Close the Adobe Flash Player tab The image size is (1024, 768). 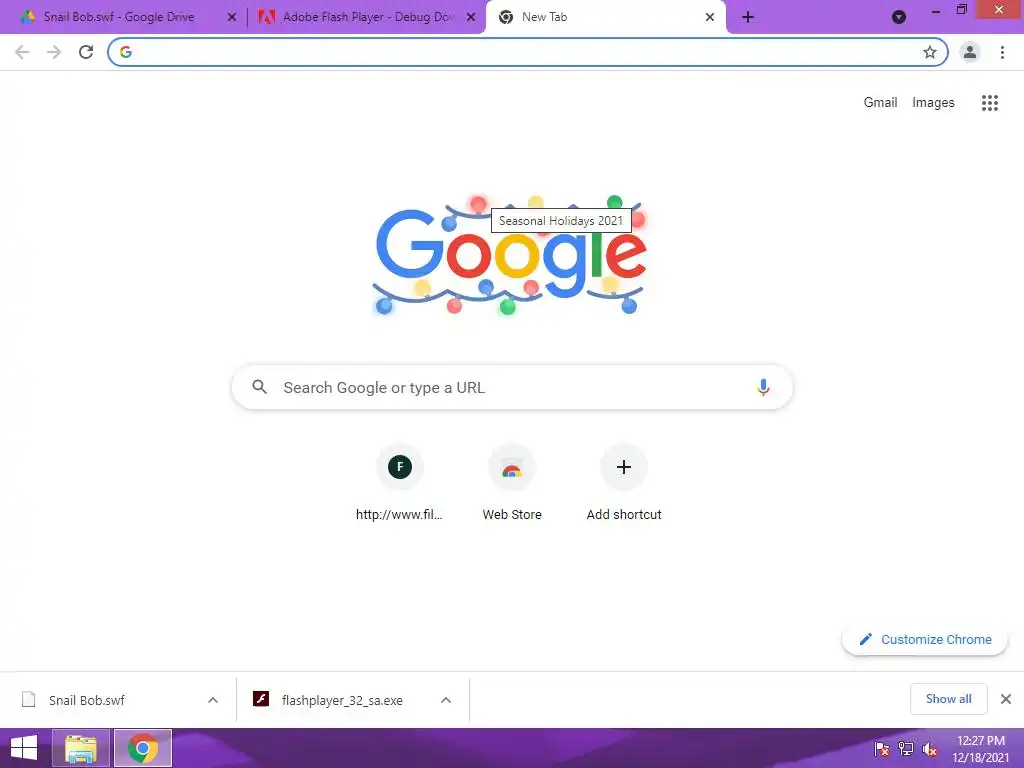[x=471, y=17]
